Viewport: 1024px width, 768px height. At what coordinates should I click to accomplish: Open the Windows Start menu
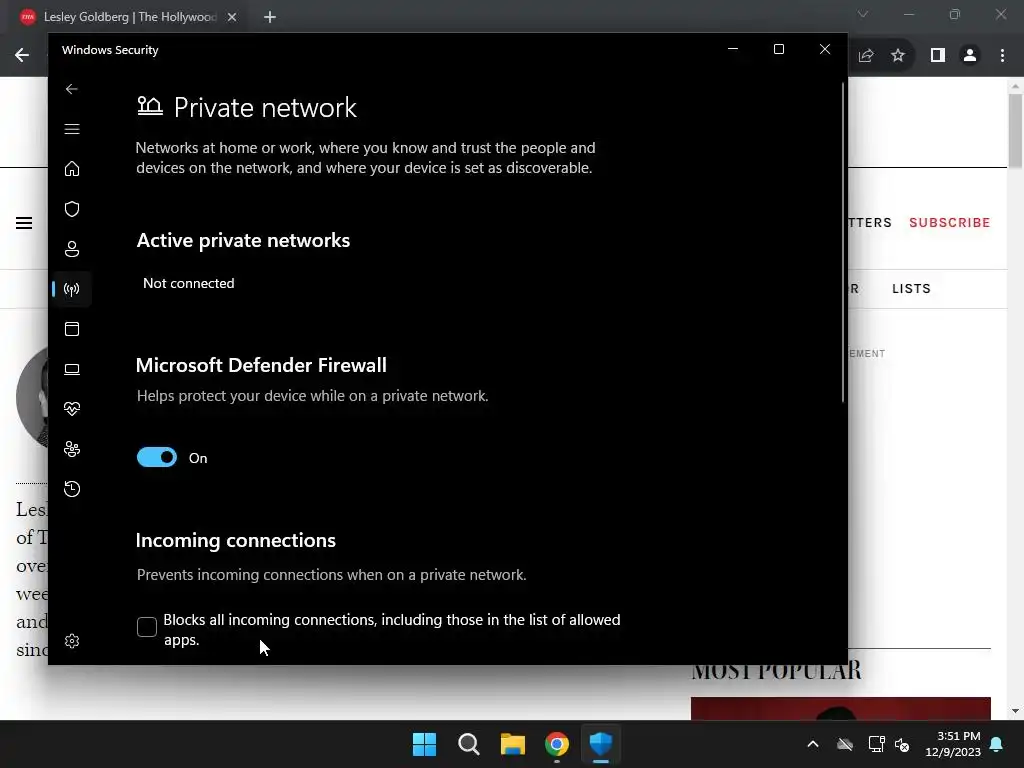(x=424, y=744)
